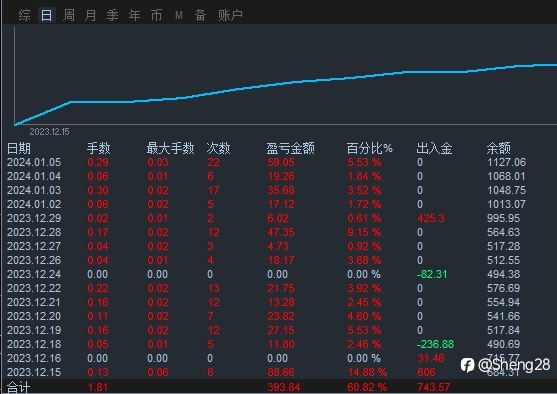Open the 币 currency tab

156,15
